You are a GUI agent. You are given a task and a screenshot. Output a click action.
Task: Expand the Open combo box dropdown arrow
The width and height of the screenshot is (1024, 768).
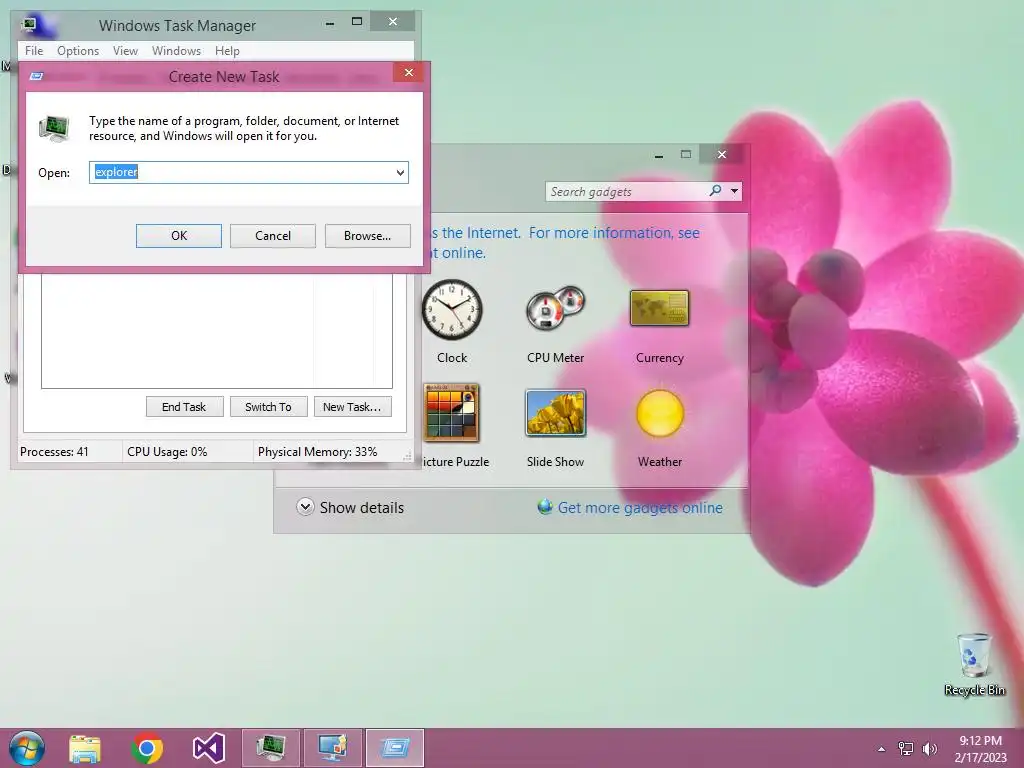click(400, 172)
